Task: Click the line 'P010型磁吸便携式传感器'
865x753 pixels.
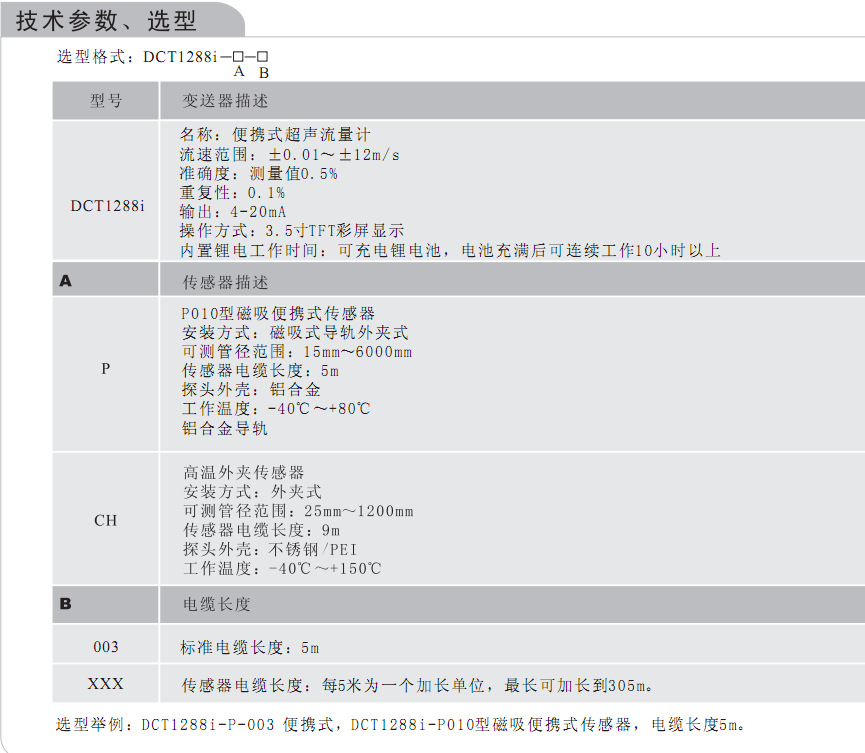Action: [x=278, y=314]
